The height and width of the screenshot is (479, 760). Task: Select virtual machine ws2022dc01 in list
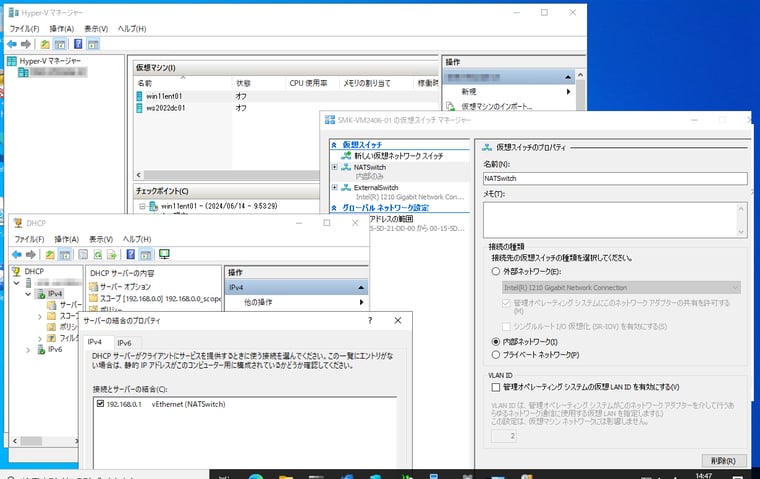[166, 108]
